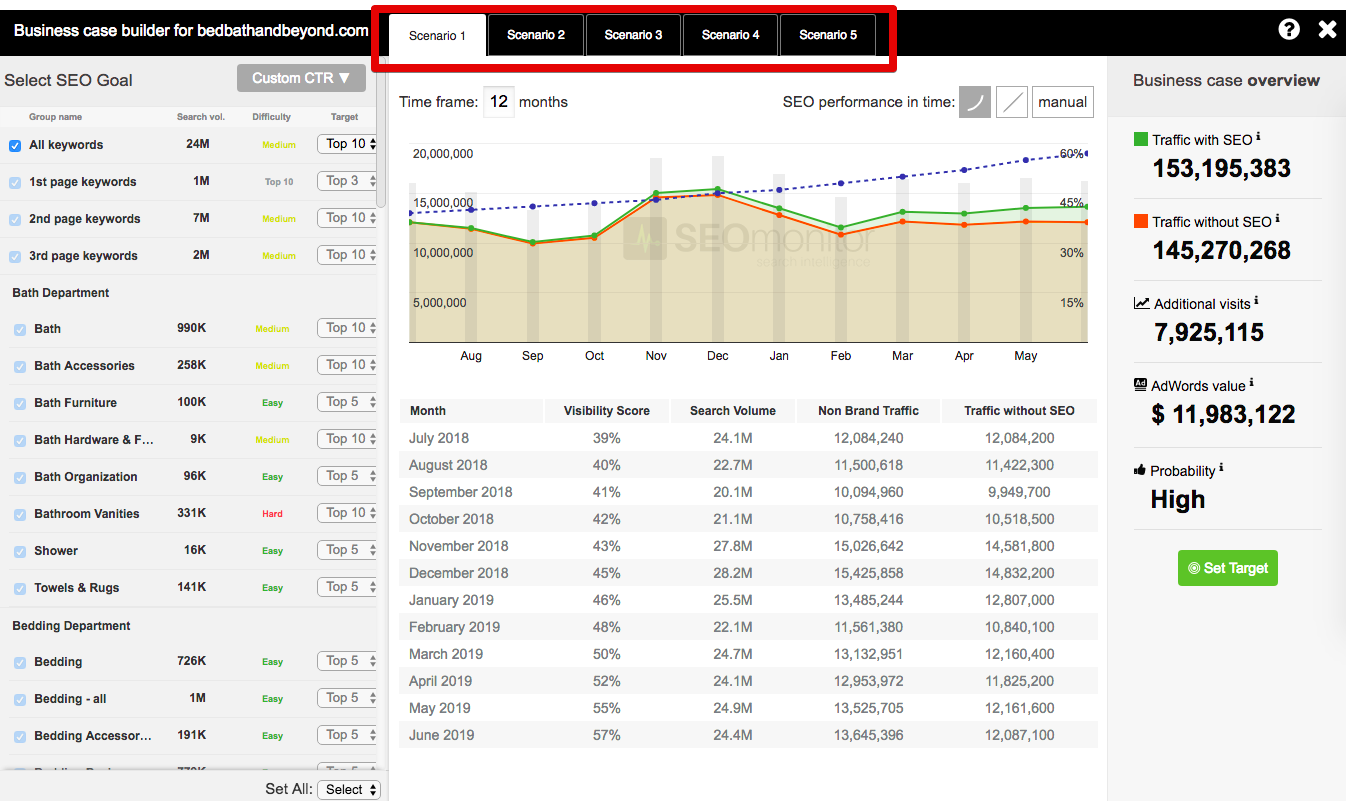
Task: Click the June 2019 table row
Action: pyautogui.click(x=748, y=735)
